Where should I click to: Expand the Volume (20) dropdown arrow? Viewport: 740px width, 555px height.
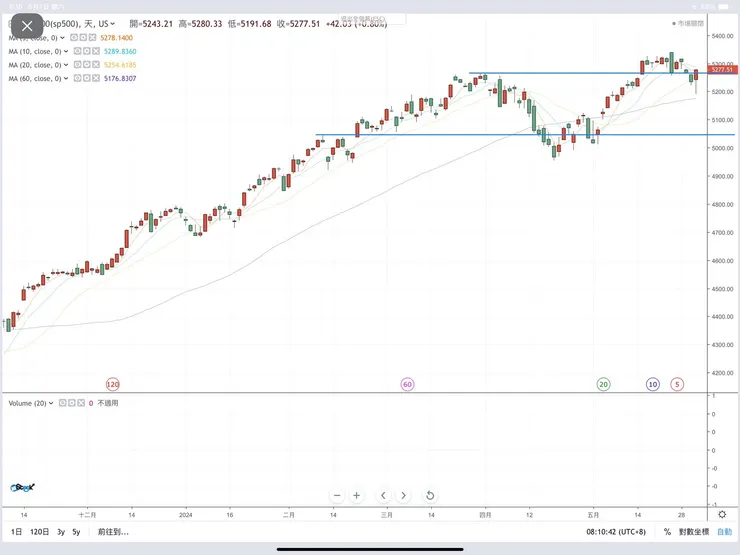pos(51,404)
